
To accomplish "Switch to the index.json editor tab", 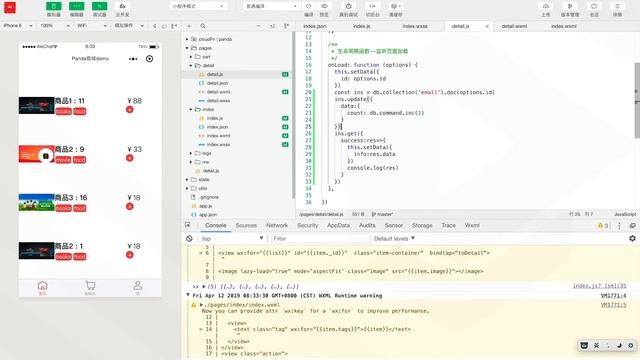I will point(315,26).
